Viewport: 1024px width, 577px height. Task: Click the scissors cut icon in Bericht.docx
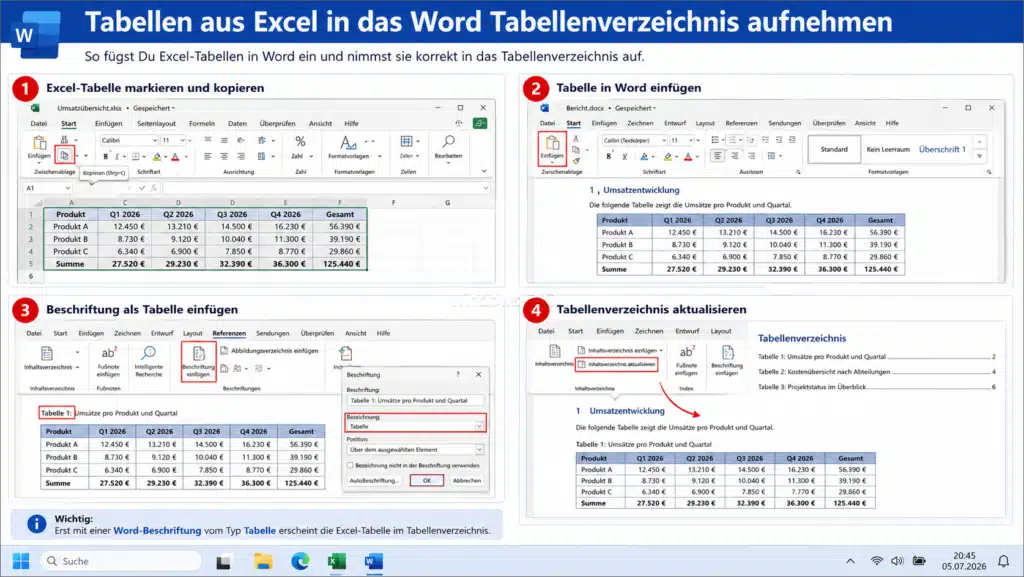[576, 138]
